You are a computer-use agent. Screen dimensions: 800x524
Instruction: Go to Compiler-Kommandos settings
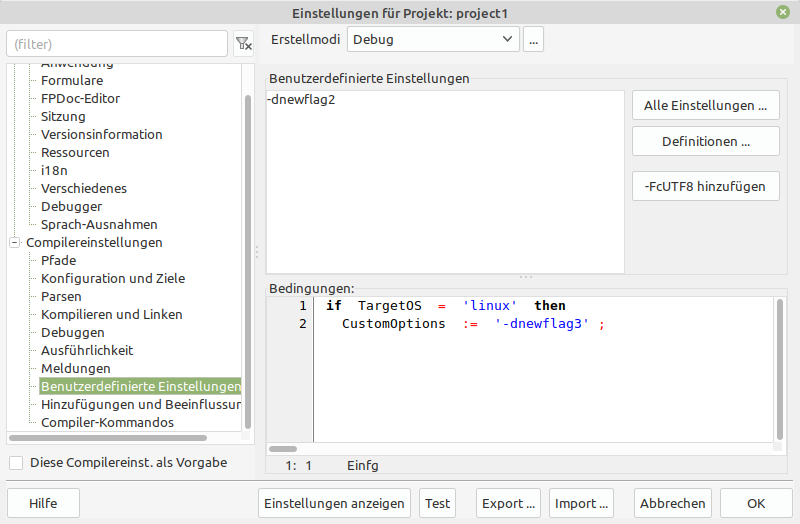[x=107, y=422]
